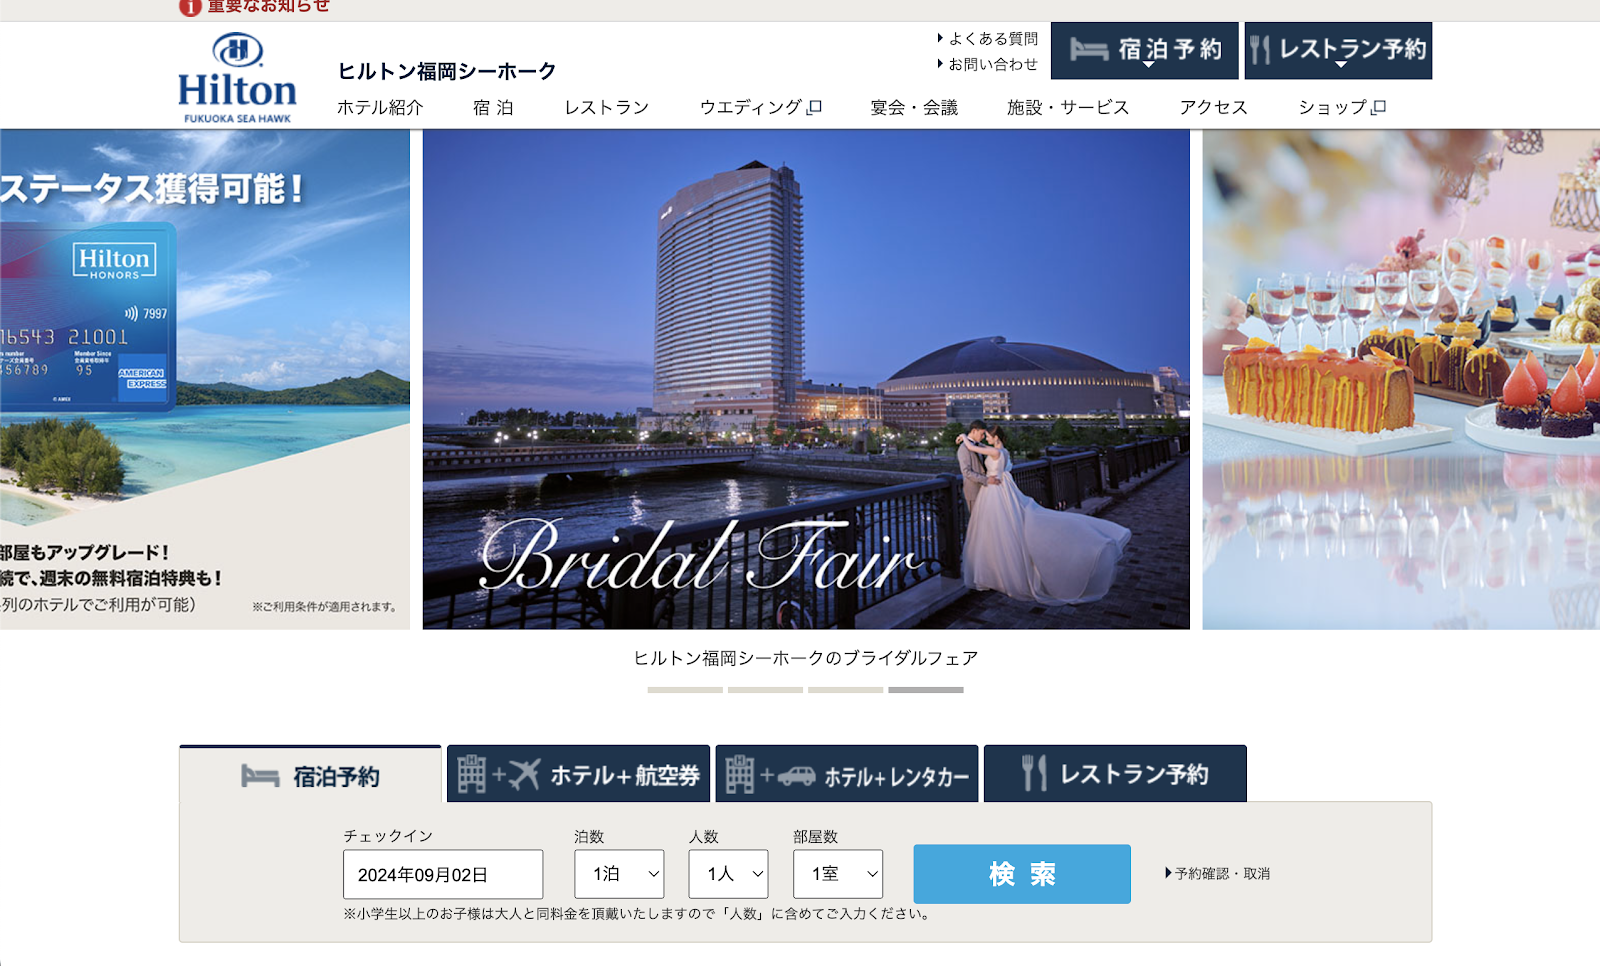This screenshot has width=1600, height=966.
Task: Expand the header レストラン予約 dropdown button
Action: pos(1338,50)
